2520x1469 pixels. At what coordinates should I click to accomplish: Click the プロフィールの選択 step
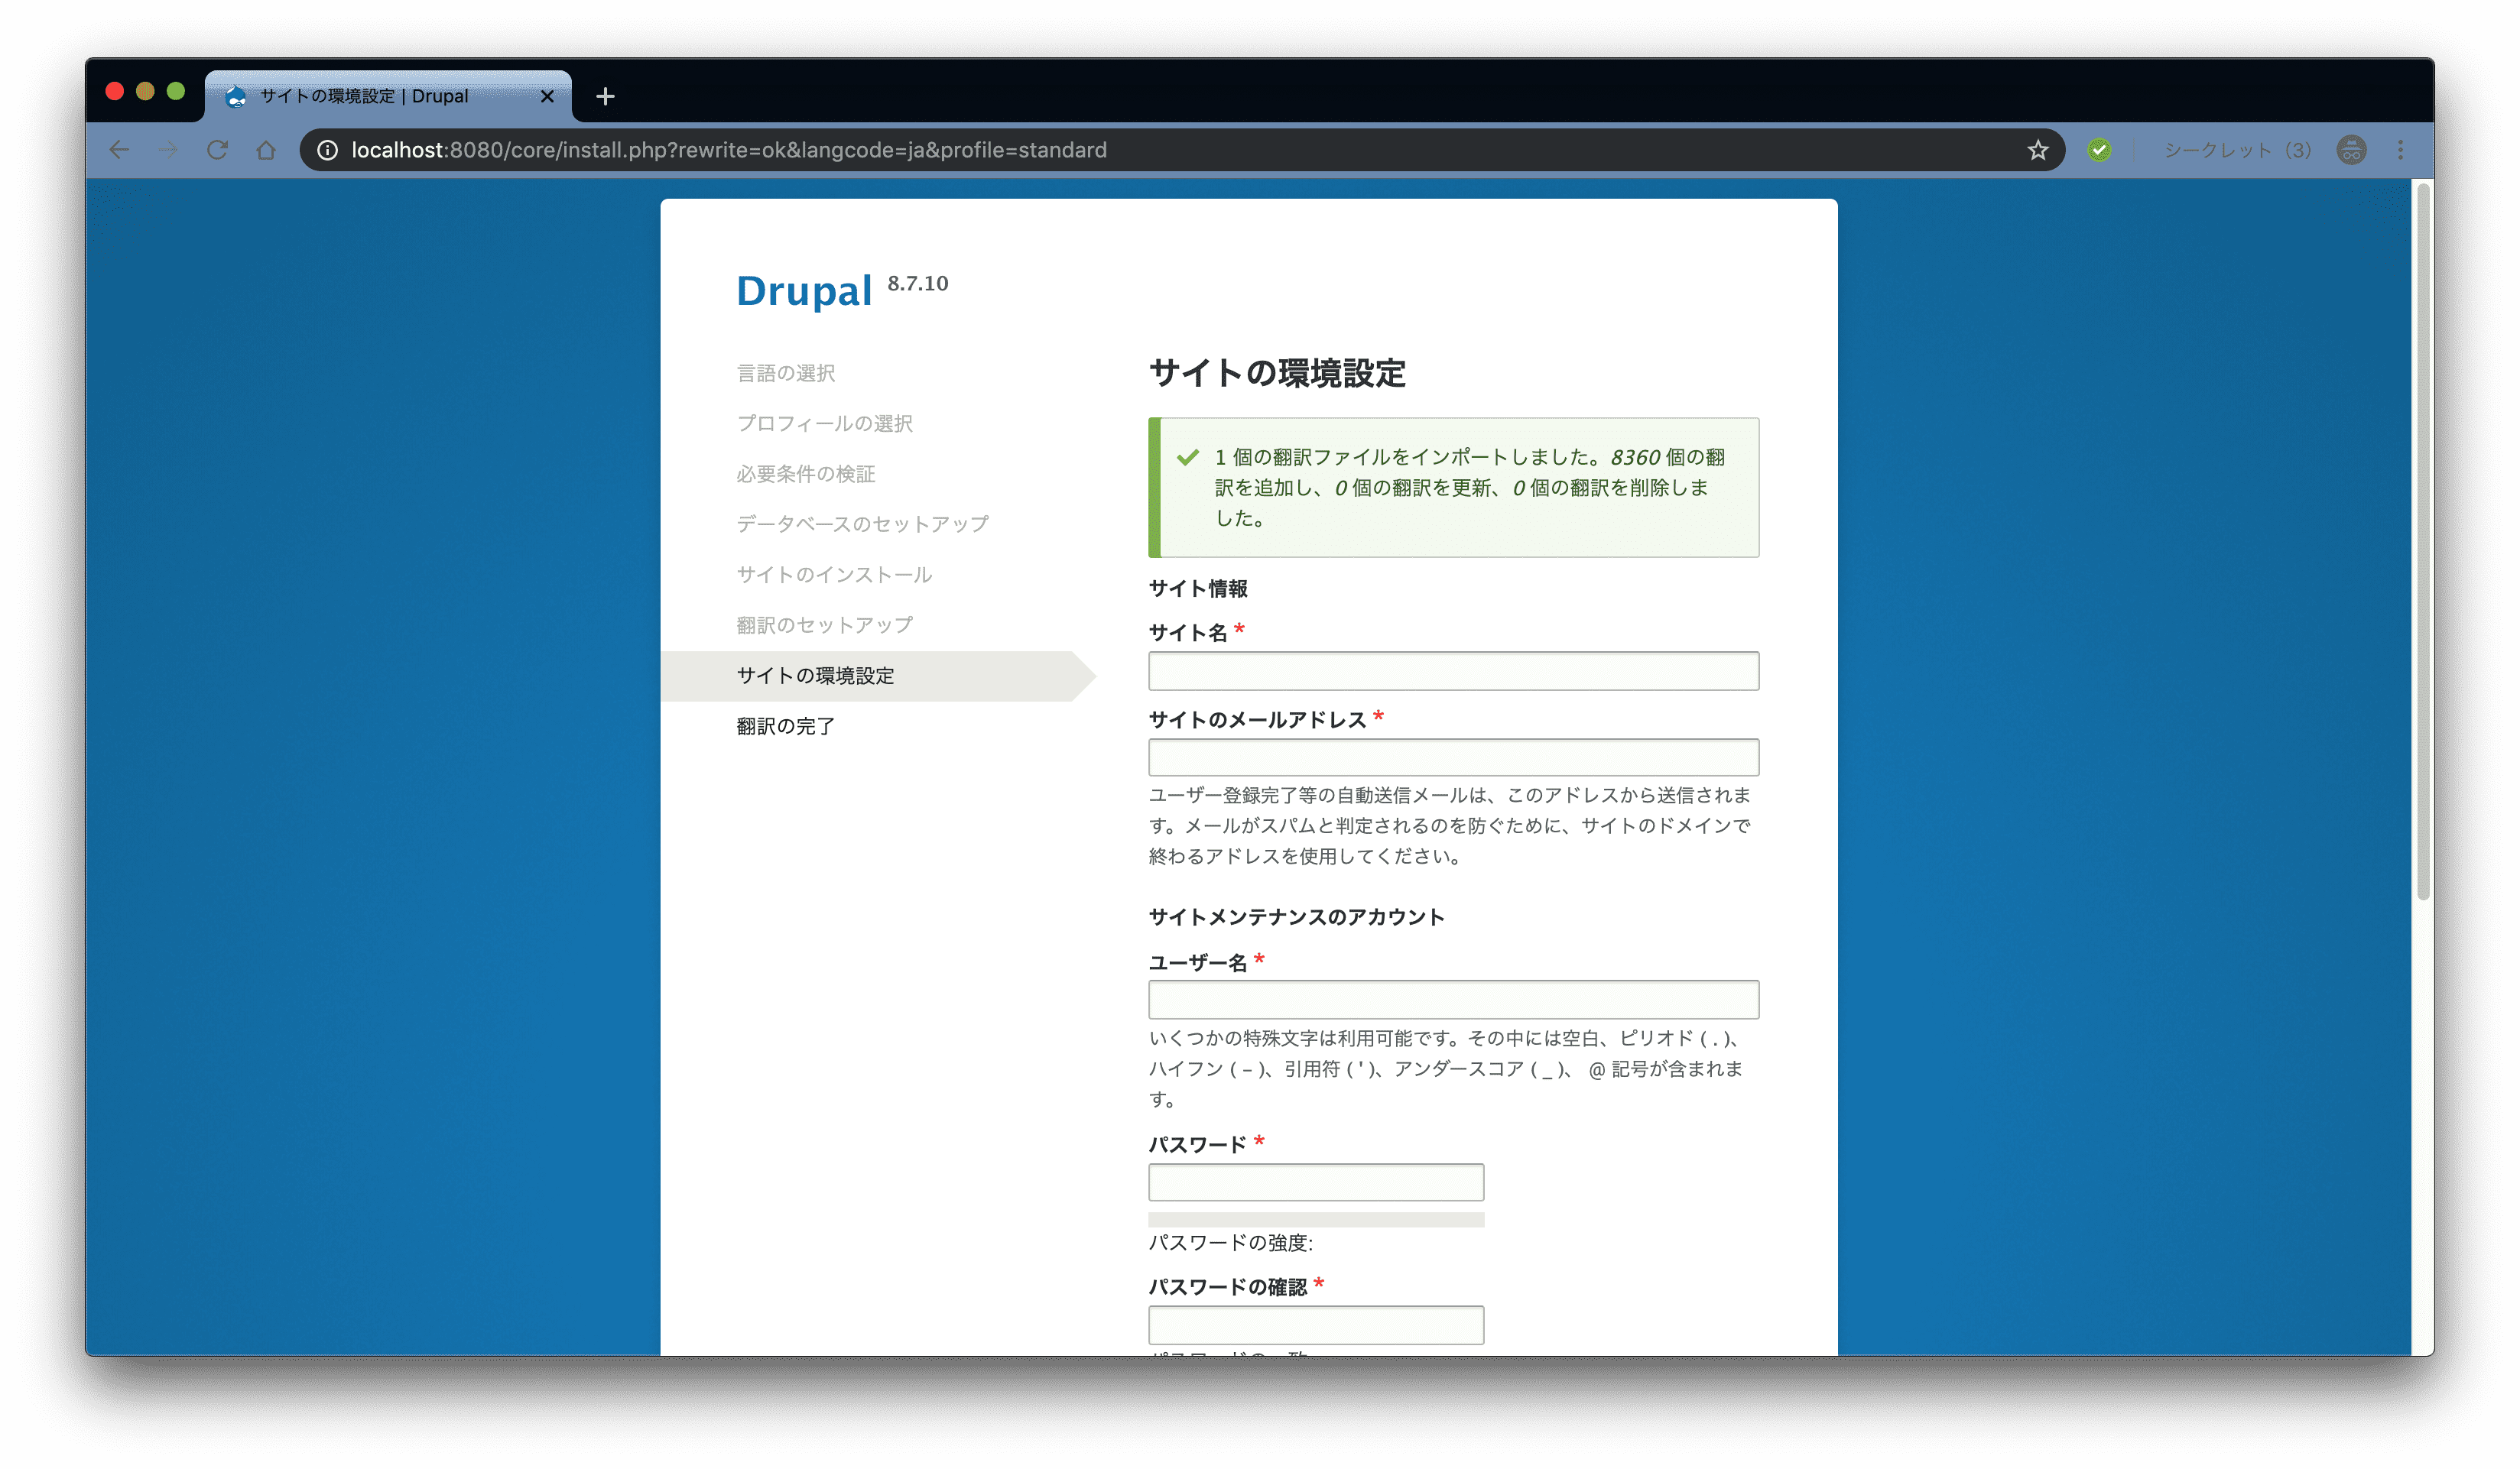point(825,423)
